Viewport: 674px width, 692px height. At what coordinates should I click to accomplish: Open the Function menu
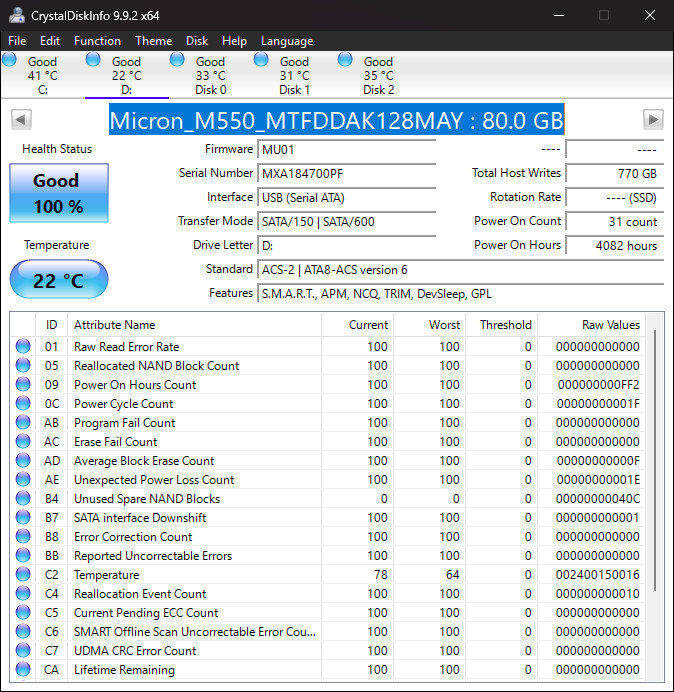[97, 41]
